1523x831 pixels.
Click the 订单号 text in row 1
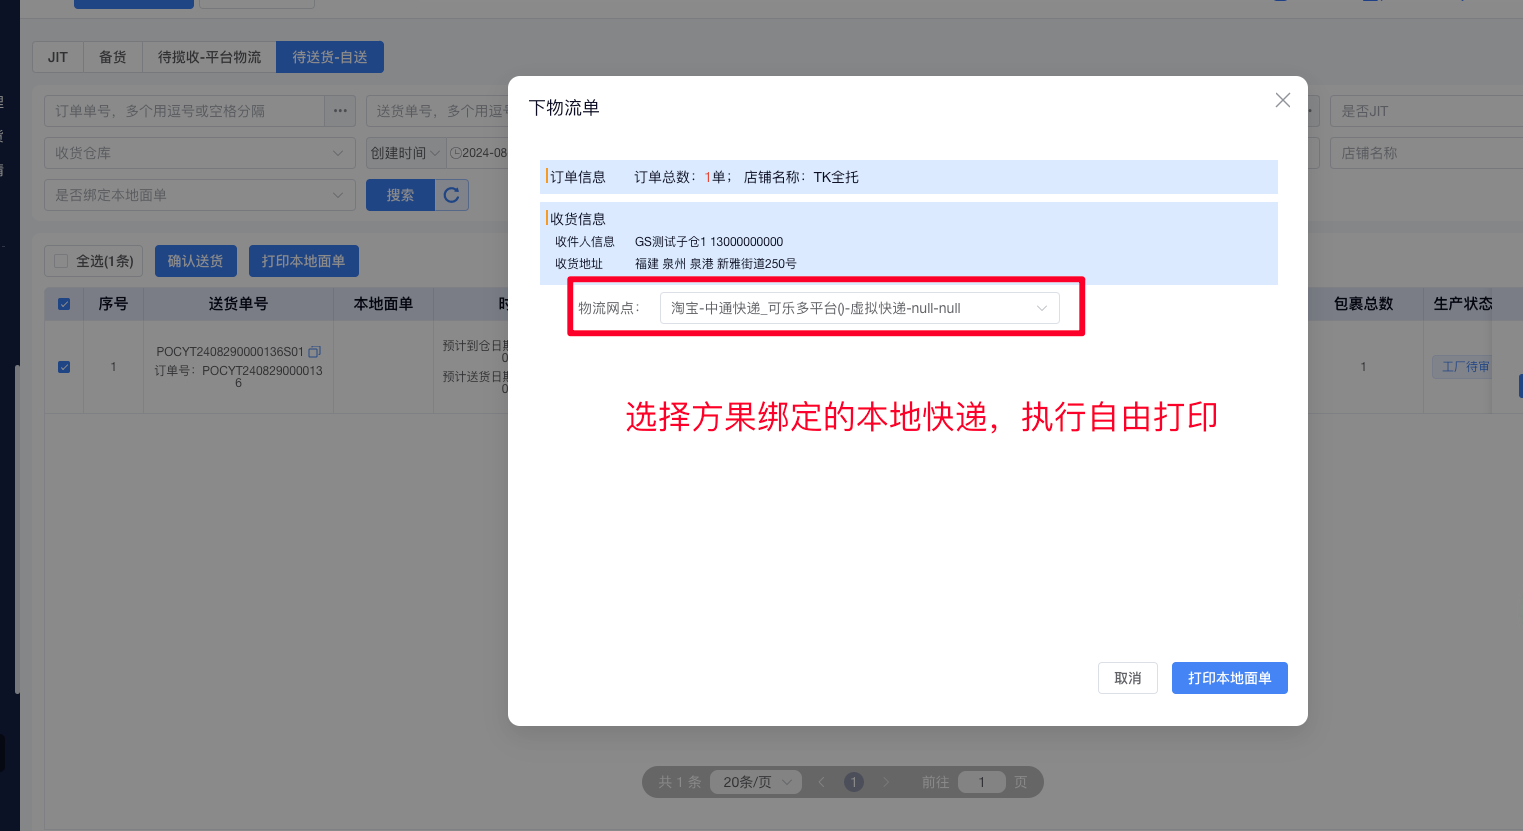[238, 376]
